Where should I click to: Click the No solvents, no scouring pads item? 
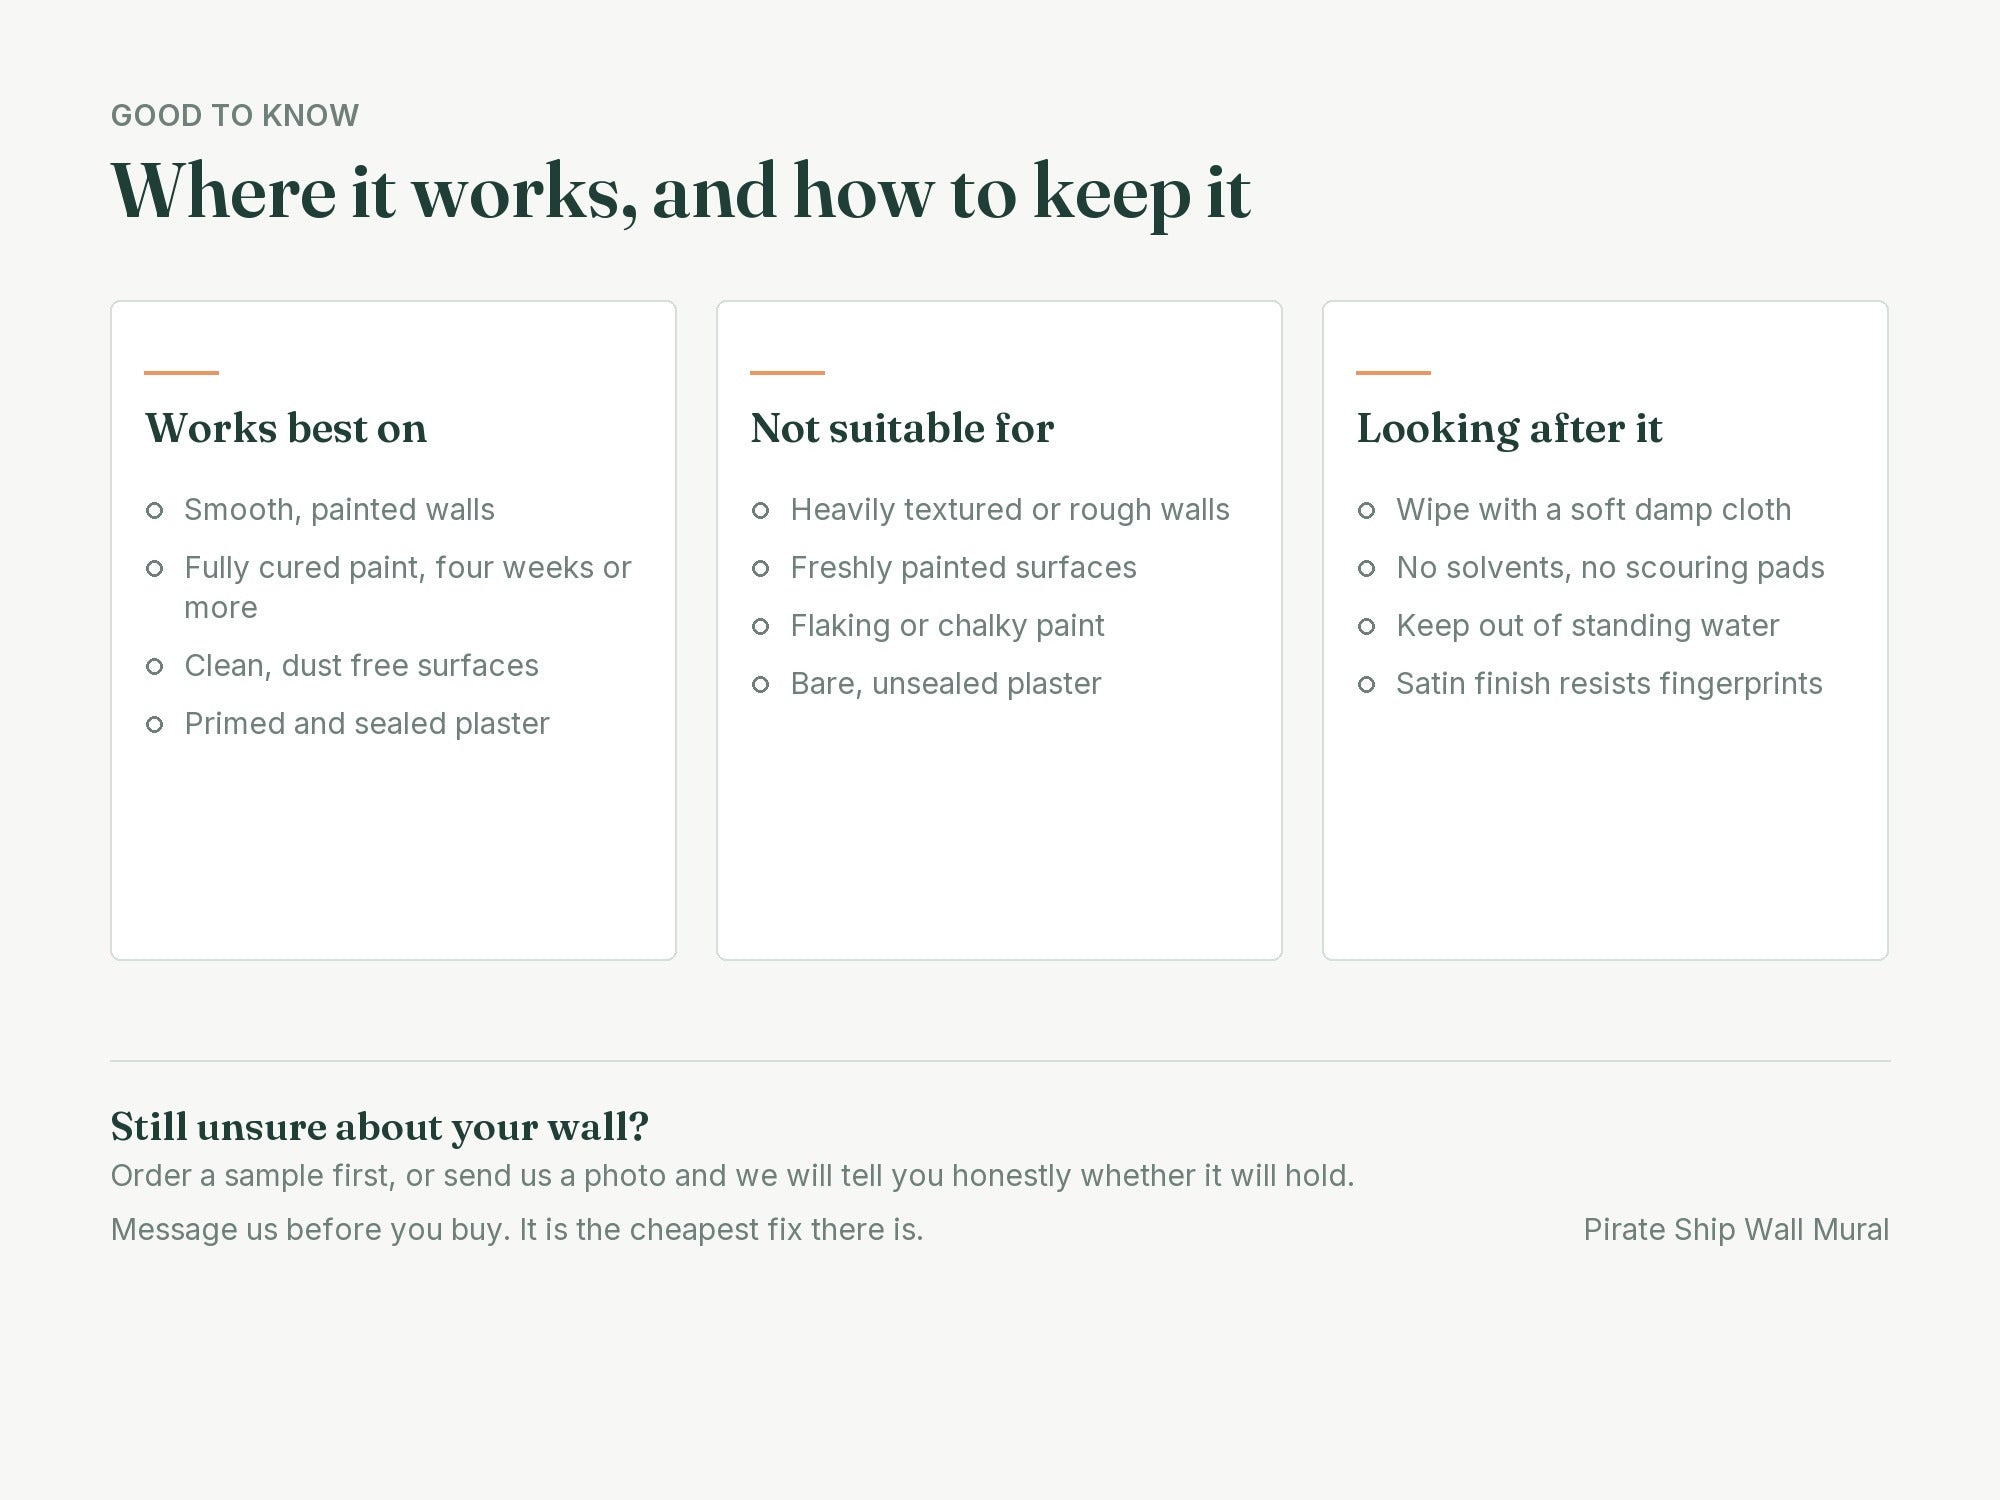tap(1610, 568)
